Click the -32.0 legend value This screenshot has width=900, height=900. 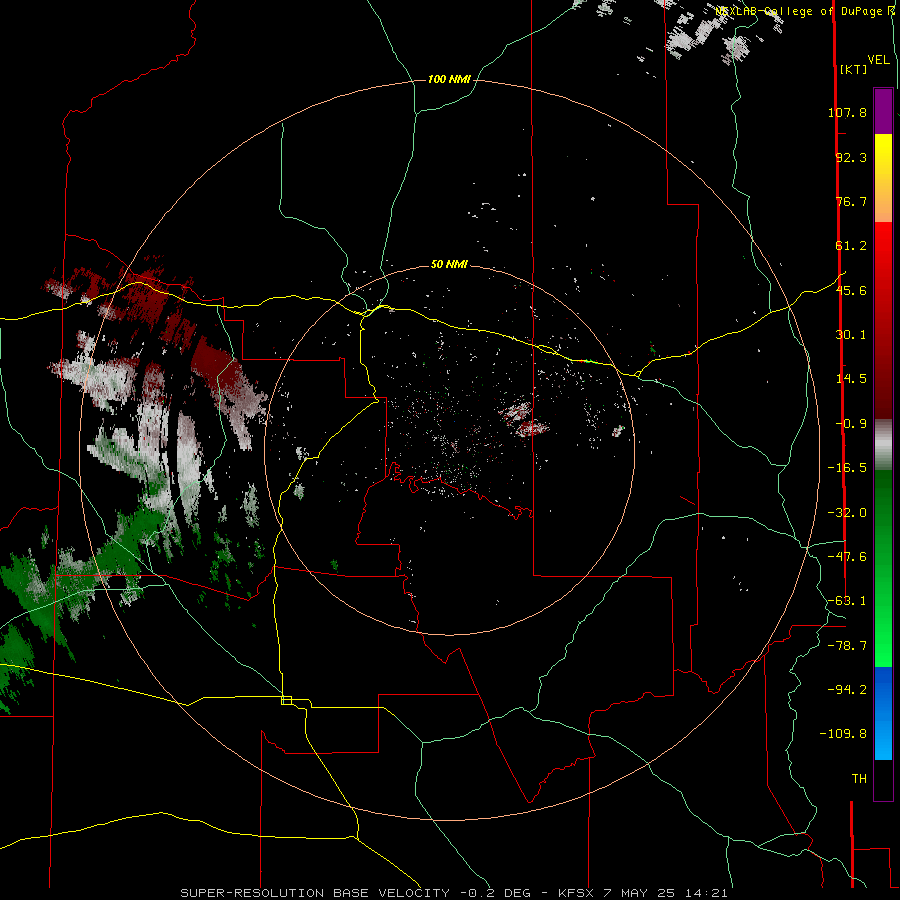847,513
